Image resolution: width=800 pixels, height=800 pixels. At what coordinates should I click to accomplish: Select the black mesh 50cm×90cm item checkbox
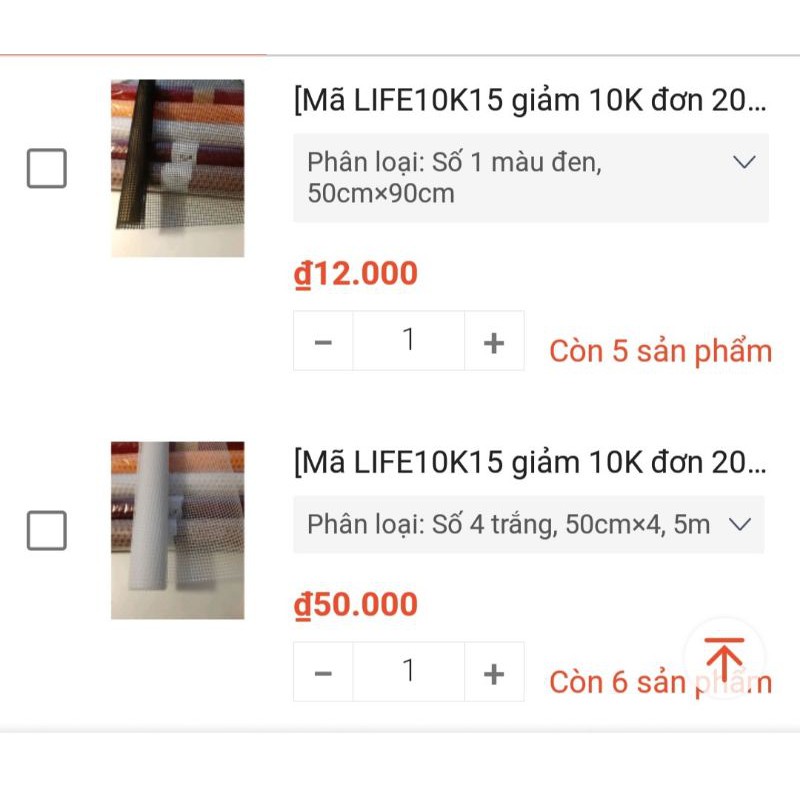point(47,168)
